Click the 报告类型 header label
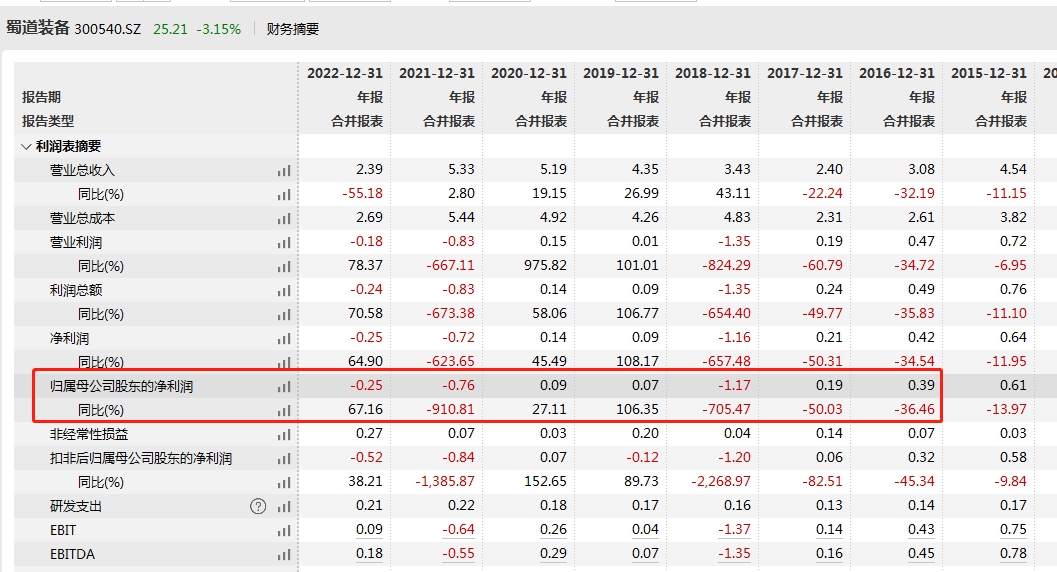The height and width of the screenshot is (572, 1057). [48, 121]
